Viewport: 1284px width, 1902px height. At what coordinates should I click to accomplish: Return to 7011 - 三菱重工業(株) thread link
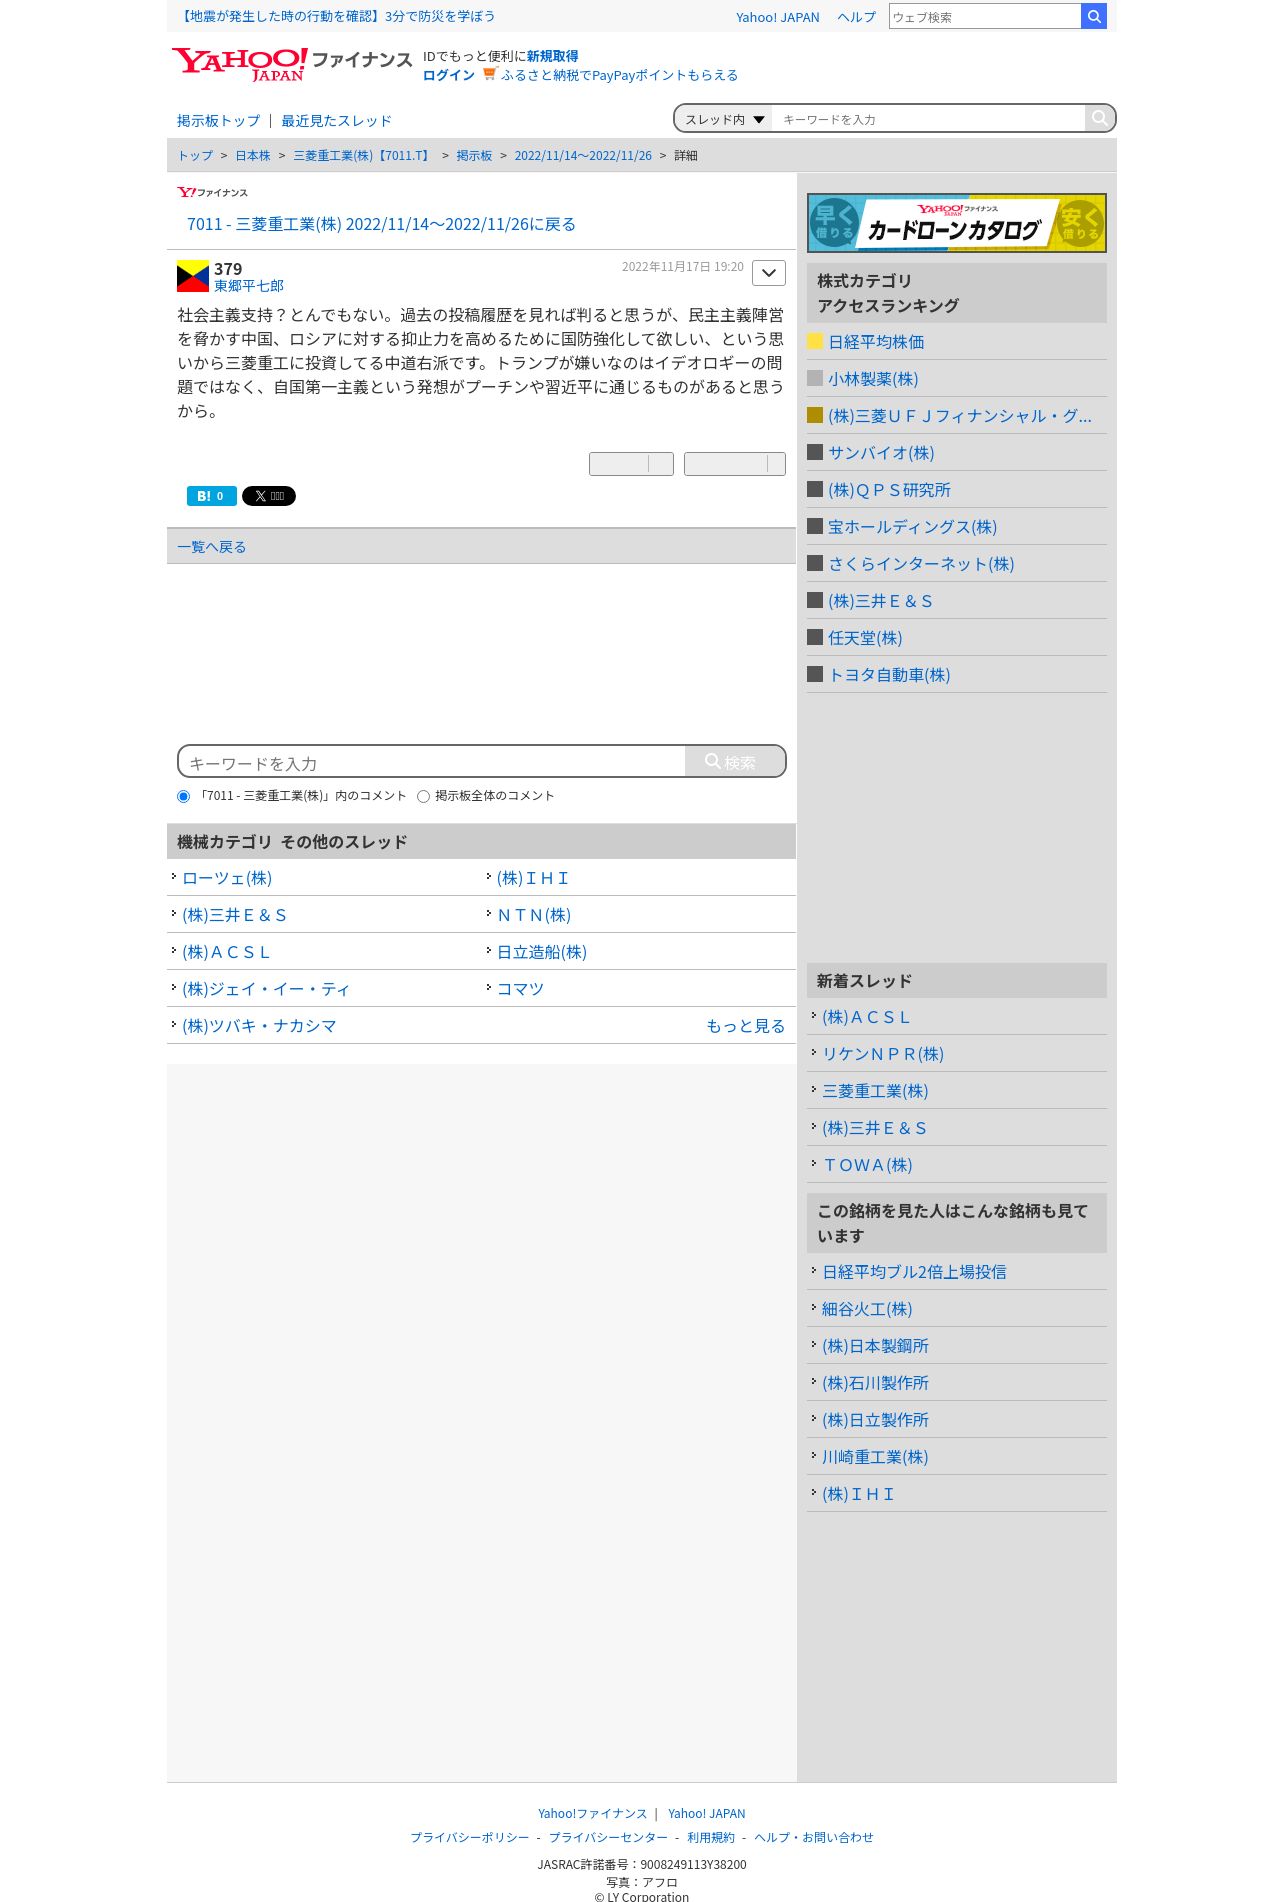click(381, 224)
